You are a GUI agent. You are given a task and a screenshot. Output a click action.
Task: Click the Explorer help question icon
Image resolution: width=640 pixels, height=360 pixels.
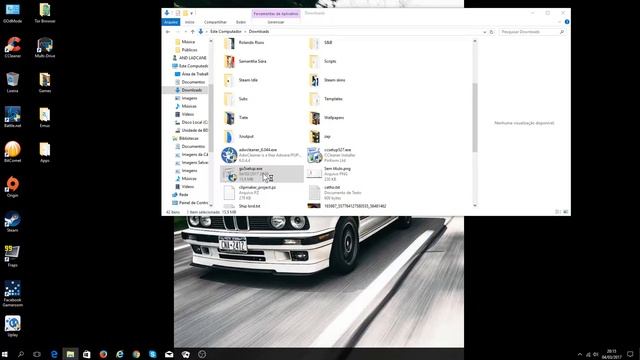pos(567,22)
